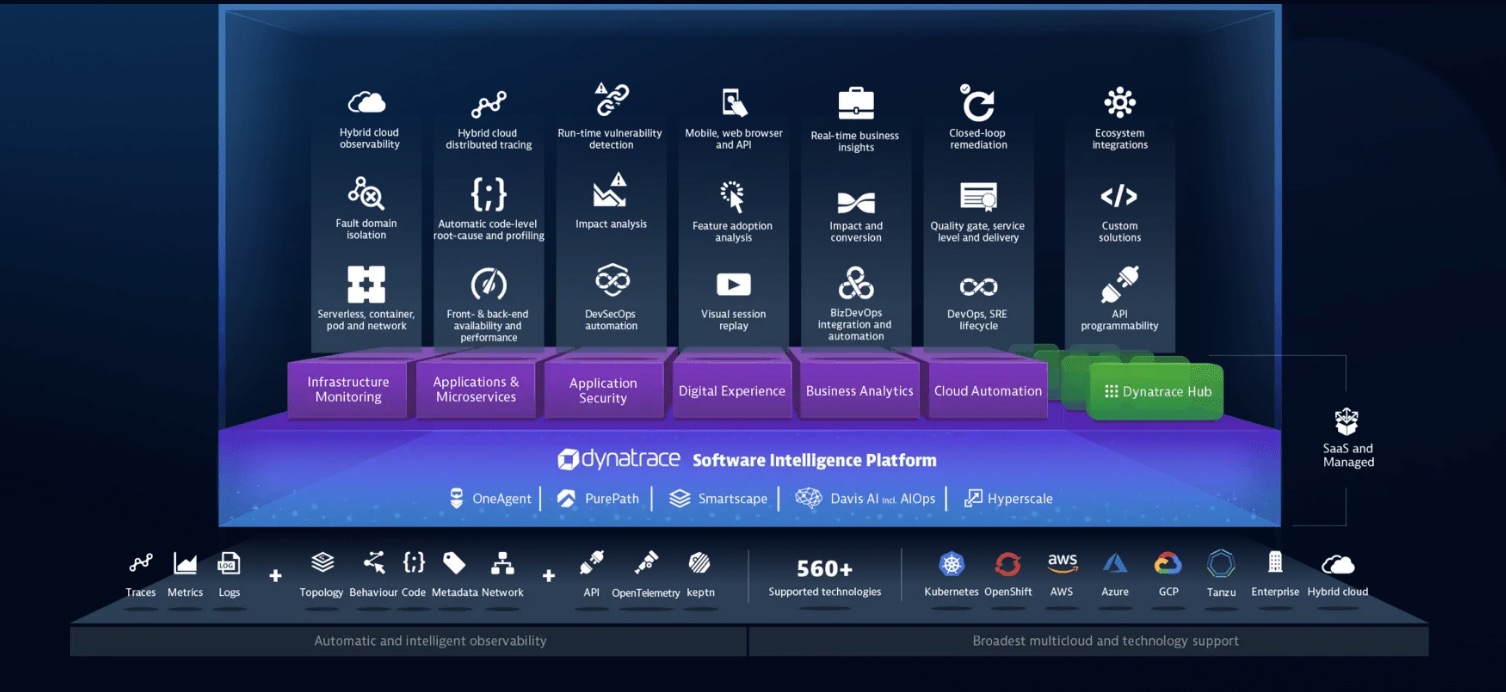Select the Closed-loop remediation icon
The image size is (1506, 692).
(977, 102)
